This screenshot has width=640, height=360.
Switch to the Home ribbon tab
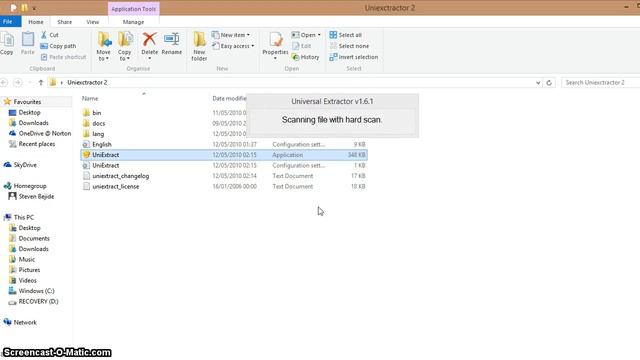[x=36, y=22]
